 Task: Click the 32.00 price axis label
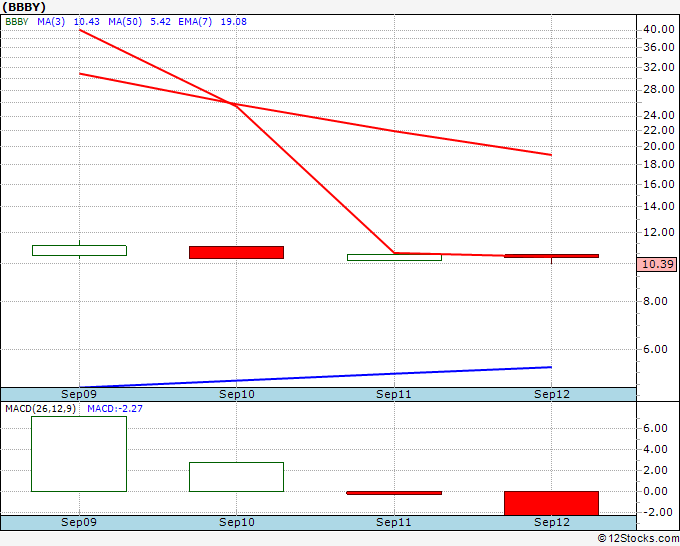click(x=659, y=67)
